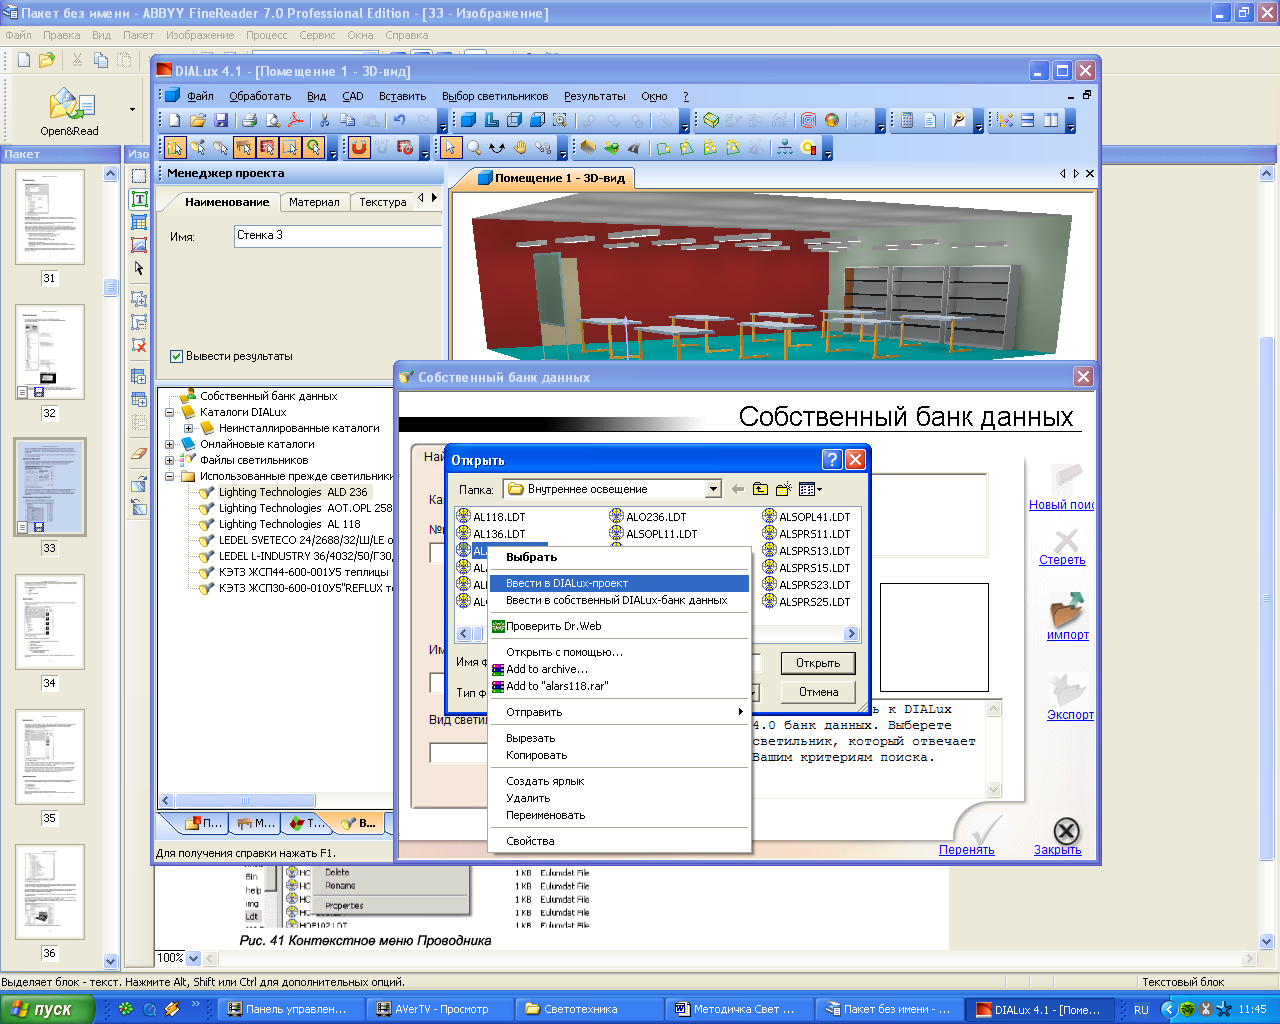This screenshot has width=1280, height=1024.
Task: Toggle the Вывести результаты checkbox
Action: coord(176,356)
